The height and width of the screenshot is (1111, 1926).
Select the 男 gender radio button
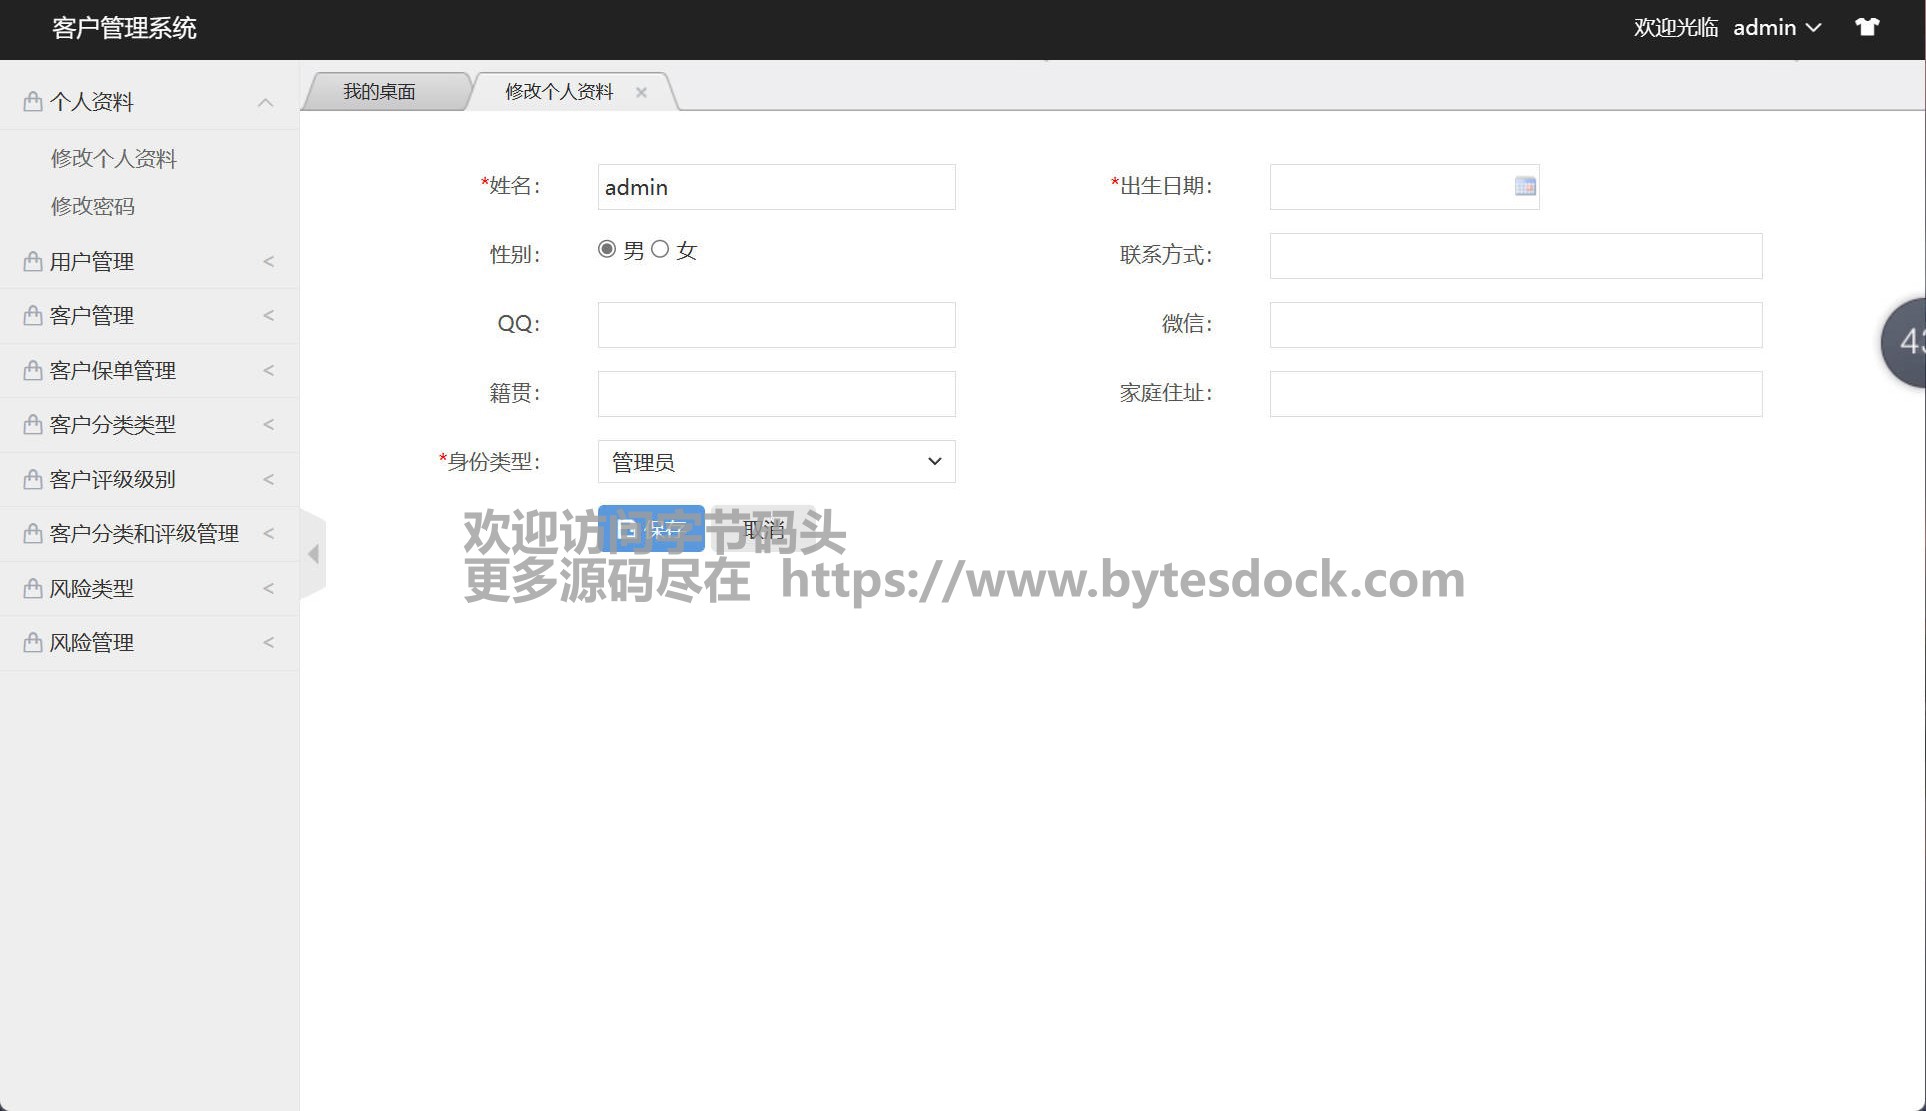click(x=607, y=249)
